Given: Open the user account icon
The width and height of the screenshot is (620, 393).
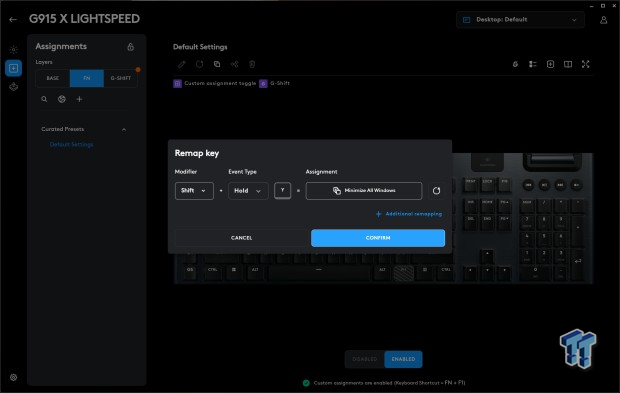Looking at the screenshot, I should (603, 20).
